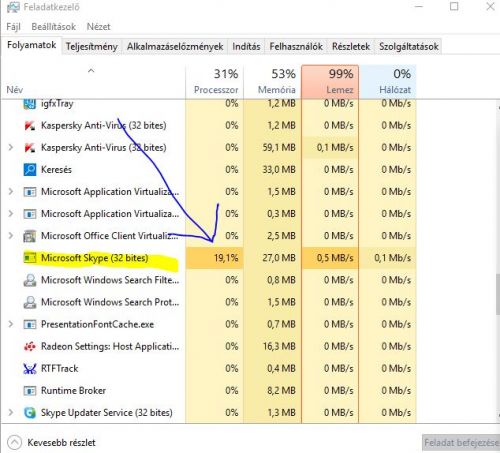This screenshot has height=453, width=500.
Task: Sort by the Hálózat column header
Action: 388,82
